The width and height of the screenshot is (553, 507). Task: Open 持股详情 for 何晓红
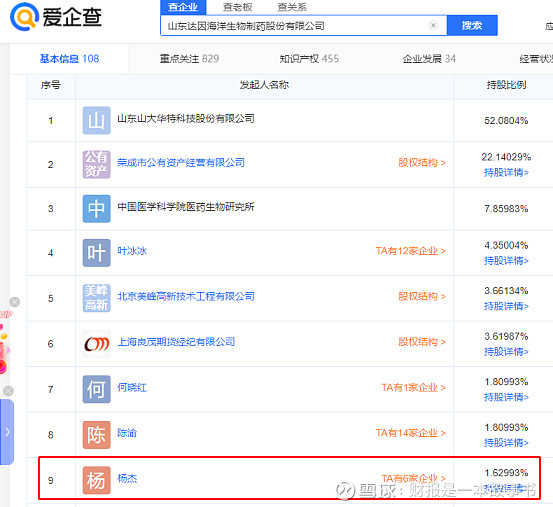pyautogui.click(x=506, y=397)
